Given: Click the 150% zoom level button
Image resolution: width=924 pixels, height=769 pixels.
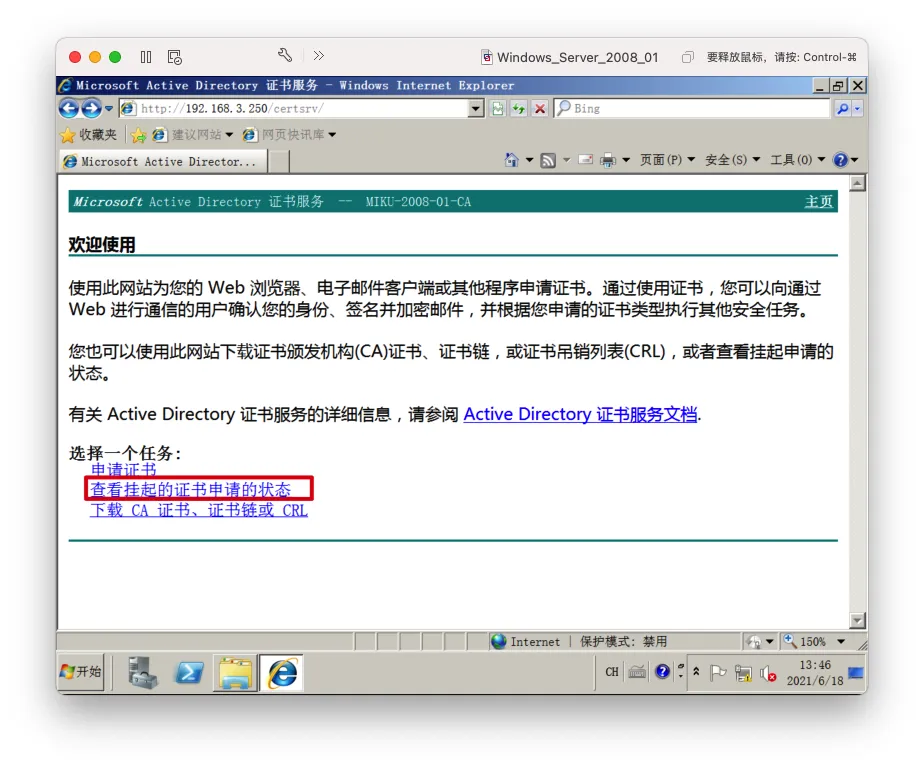Looking at the screenshot, I should pyautogui.click(x=805, y=641).
